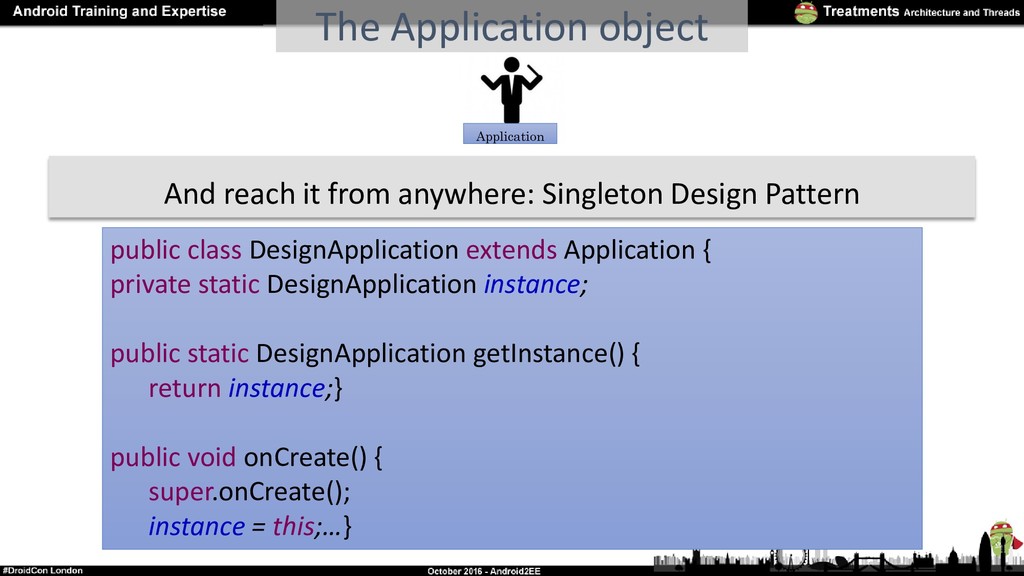Click the 'super.onCreate();' code line
The image size is (1024, 576).
pos(249,492)
